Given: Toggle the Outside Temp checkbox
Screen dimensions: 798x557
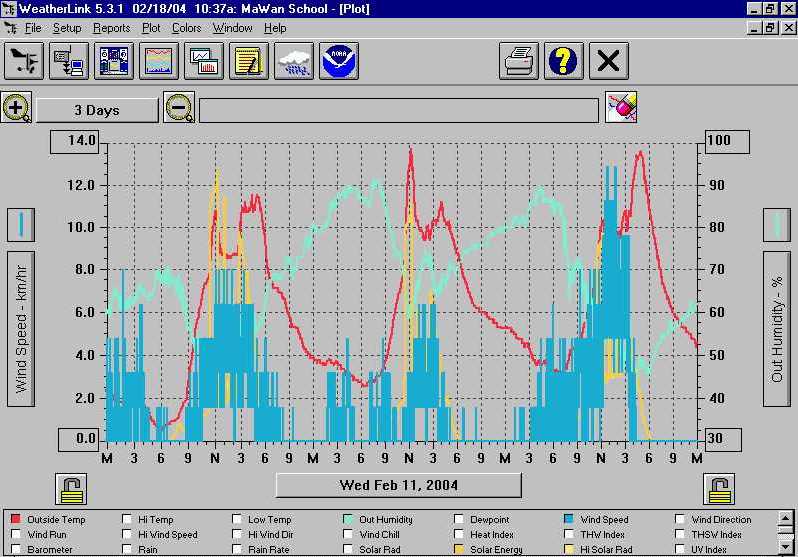Looking at the screenshot, I should coord(16,519).
